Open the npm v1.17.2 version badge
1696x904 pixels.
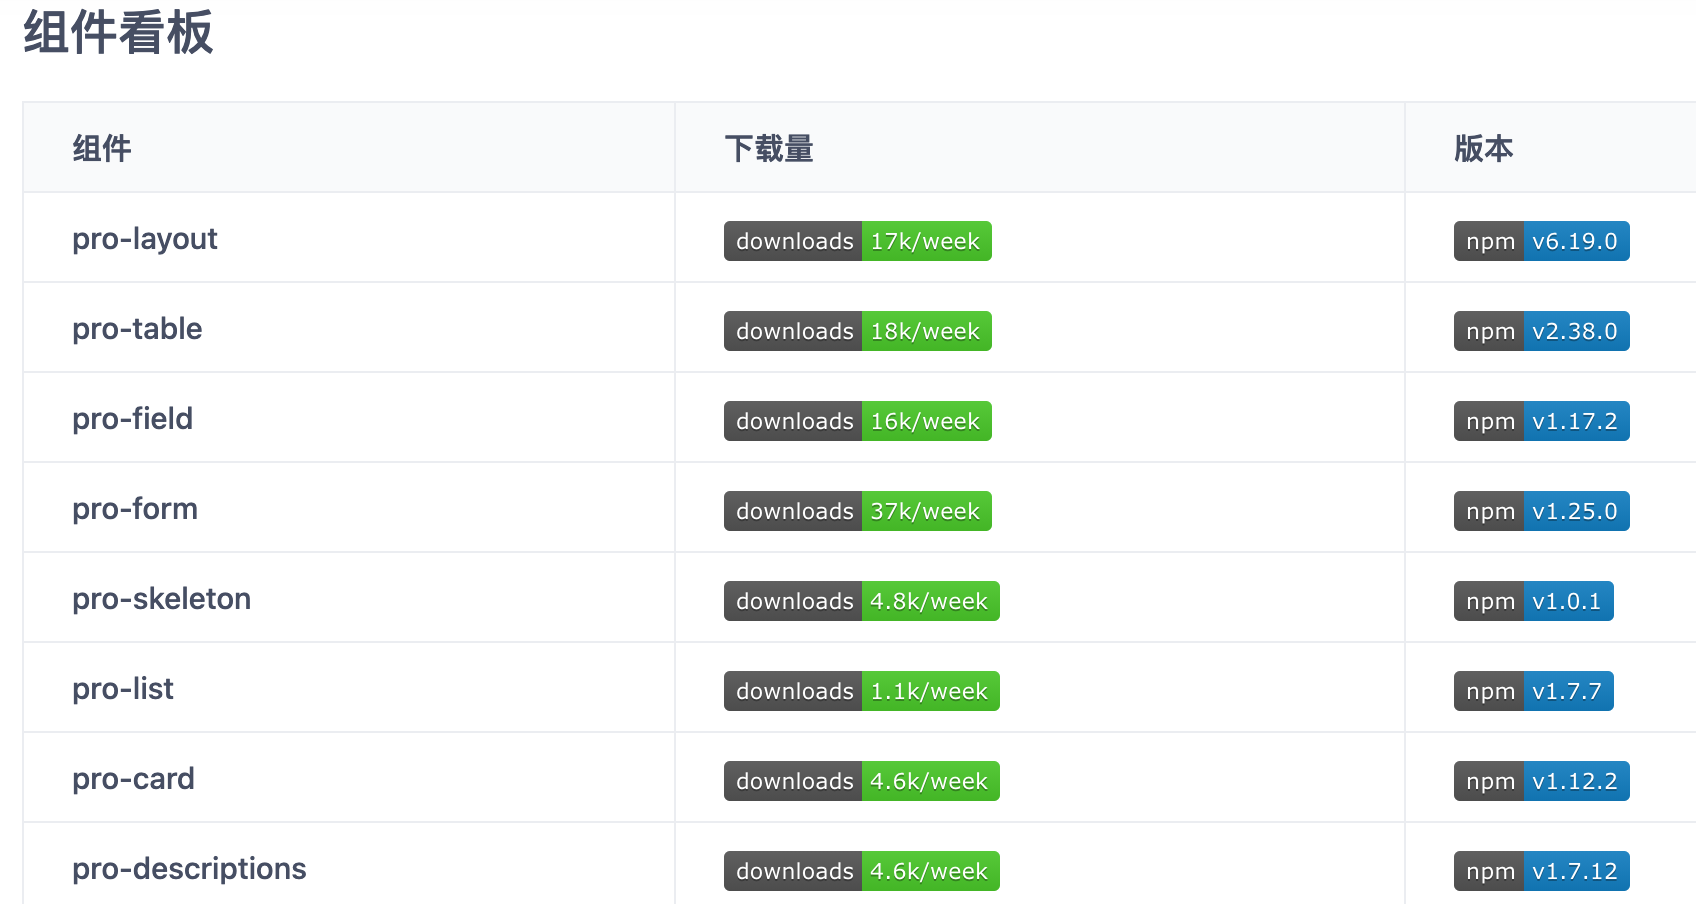click(x=1542, y=421)
